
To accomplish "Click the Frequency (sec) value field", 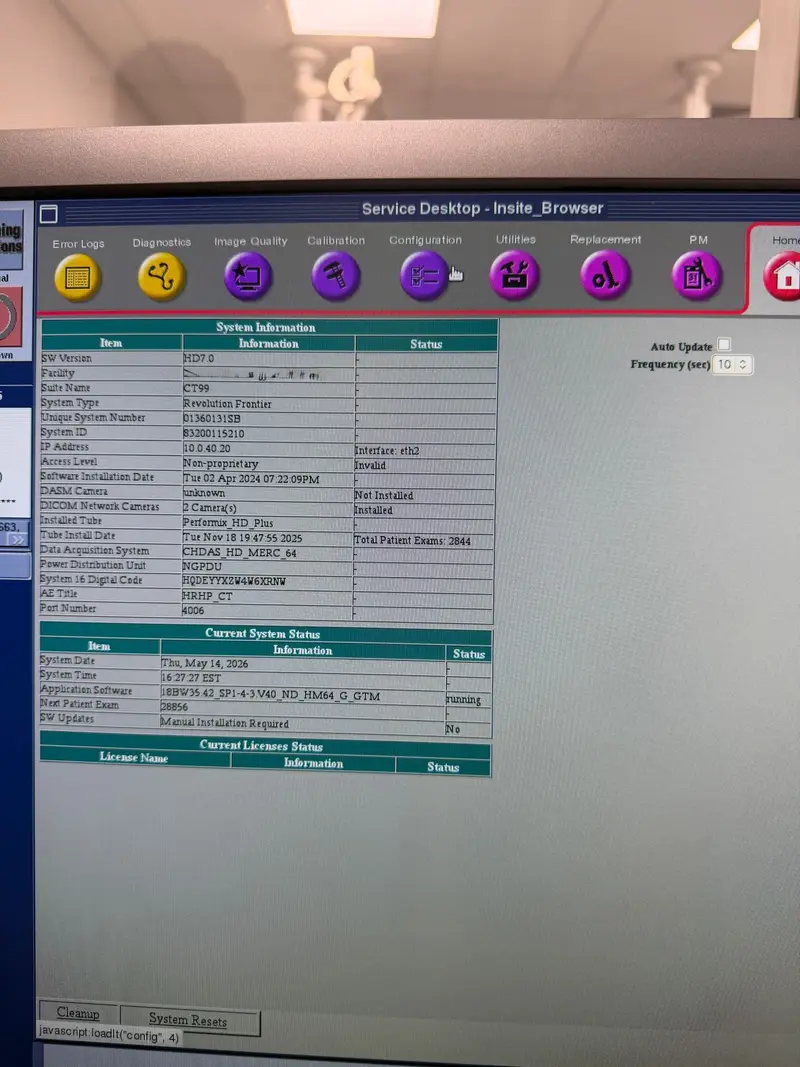I will coord(724,365).
